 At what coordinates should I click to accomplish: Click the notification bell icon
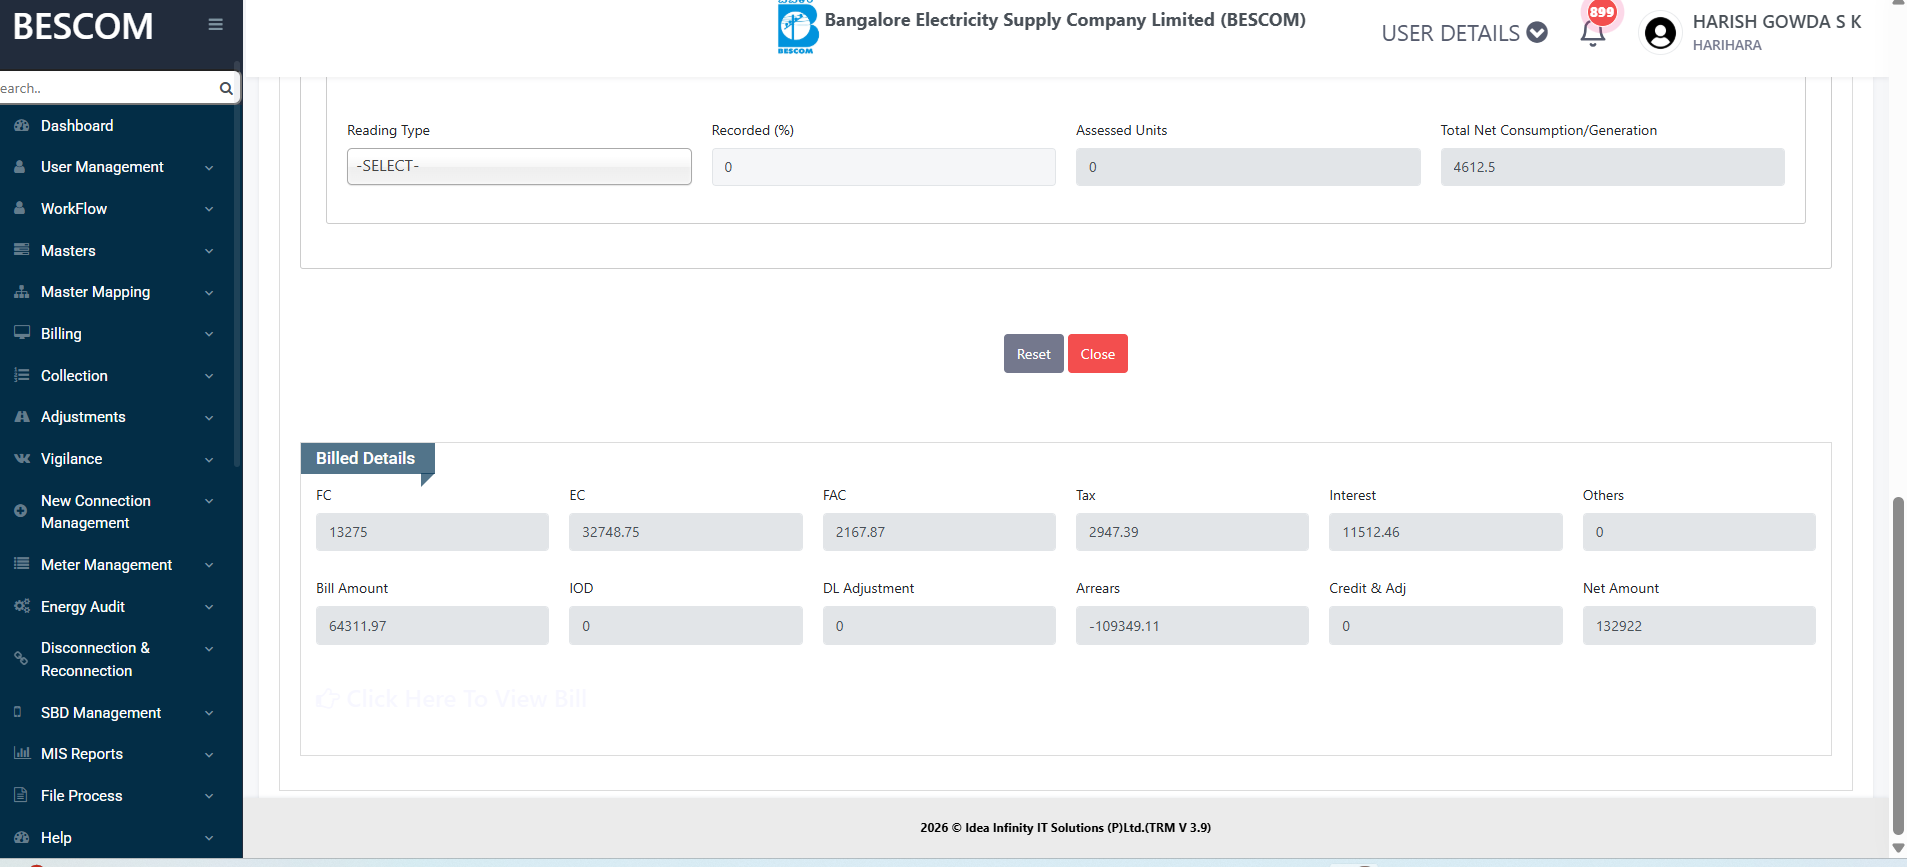[1592, 33]
